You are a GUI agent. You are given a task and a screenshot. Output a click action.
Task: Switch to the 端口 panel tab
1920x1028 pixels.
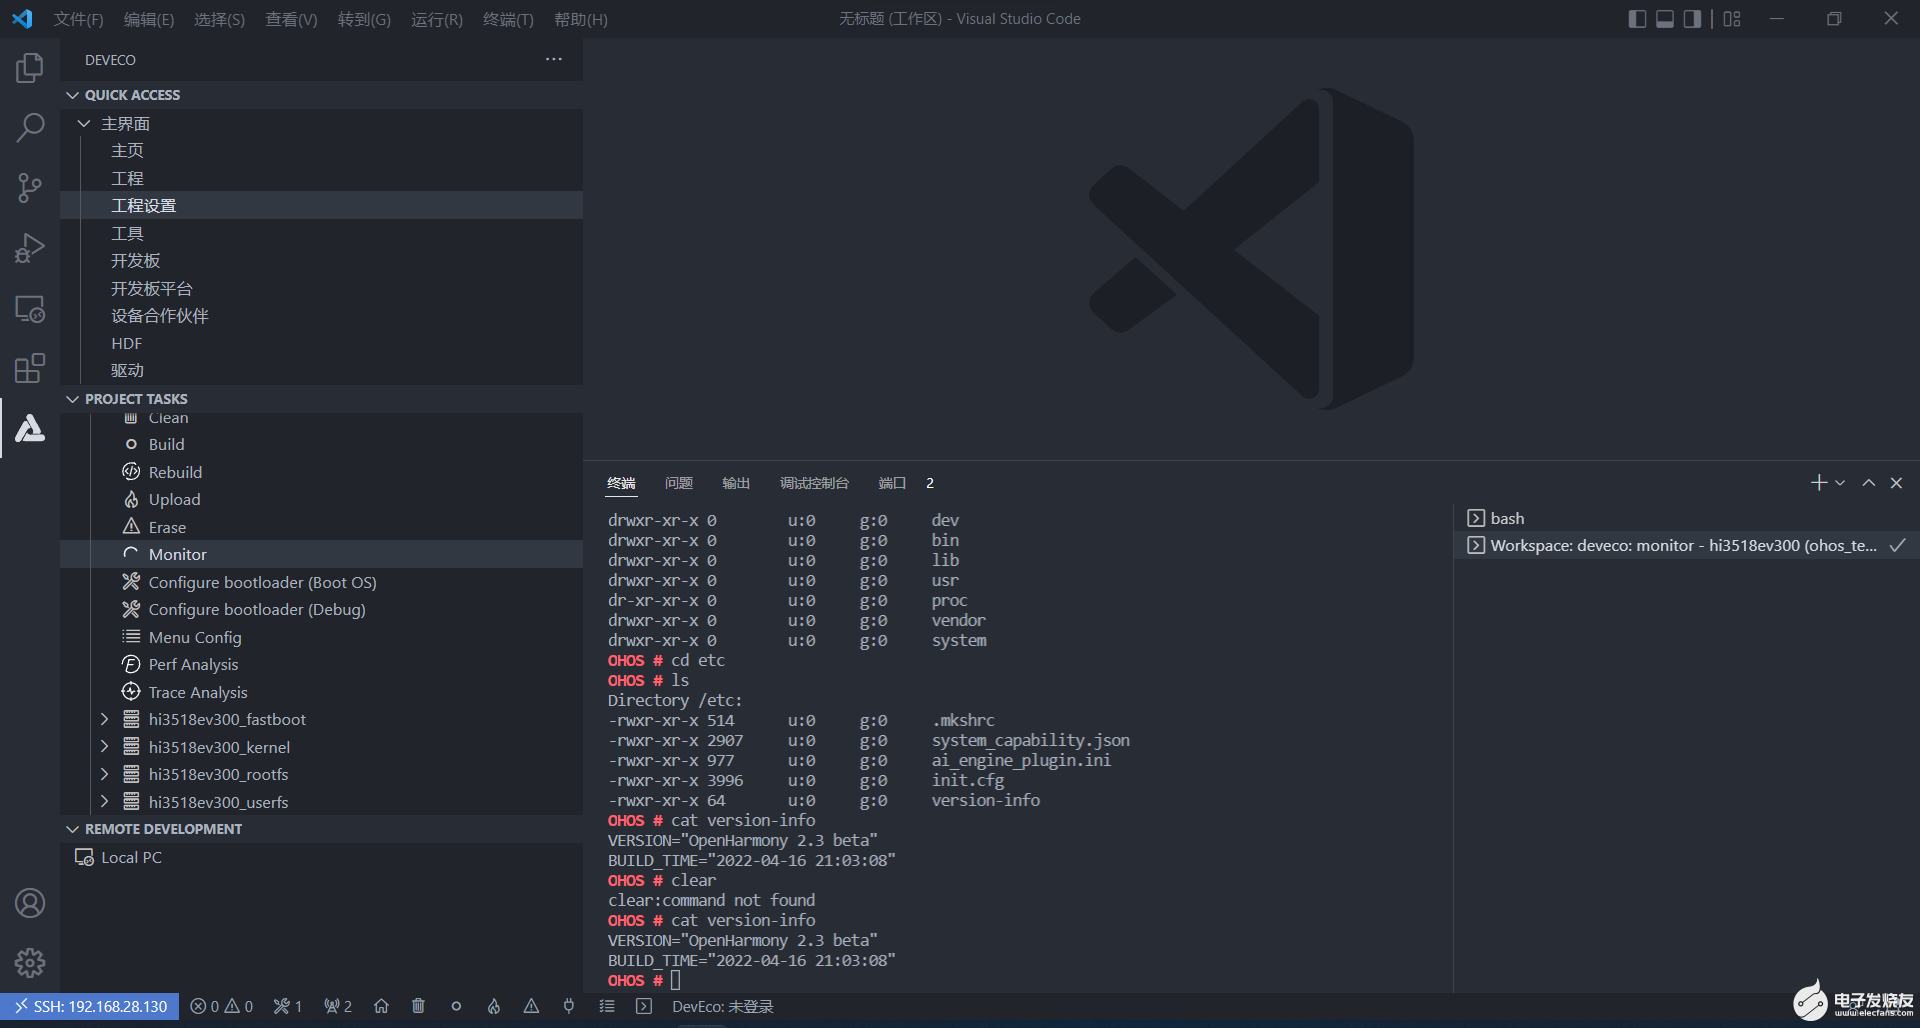pos(892,483)
